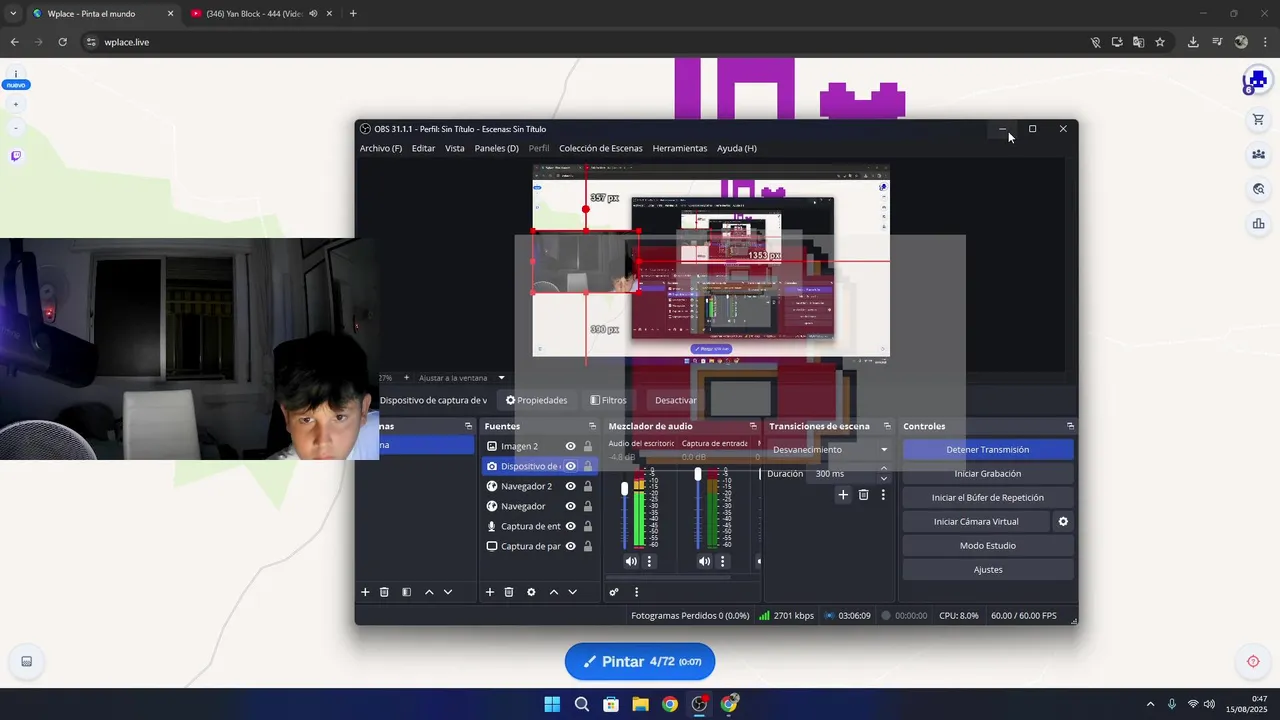This screenshot has width=1280, height=720.
Task: Open Colección de Escenas menu
Action: (601, 148)
